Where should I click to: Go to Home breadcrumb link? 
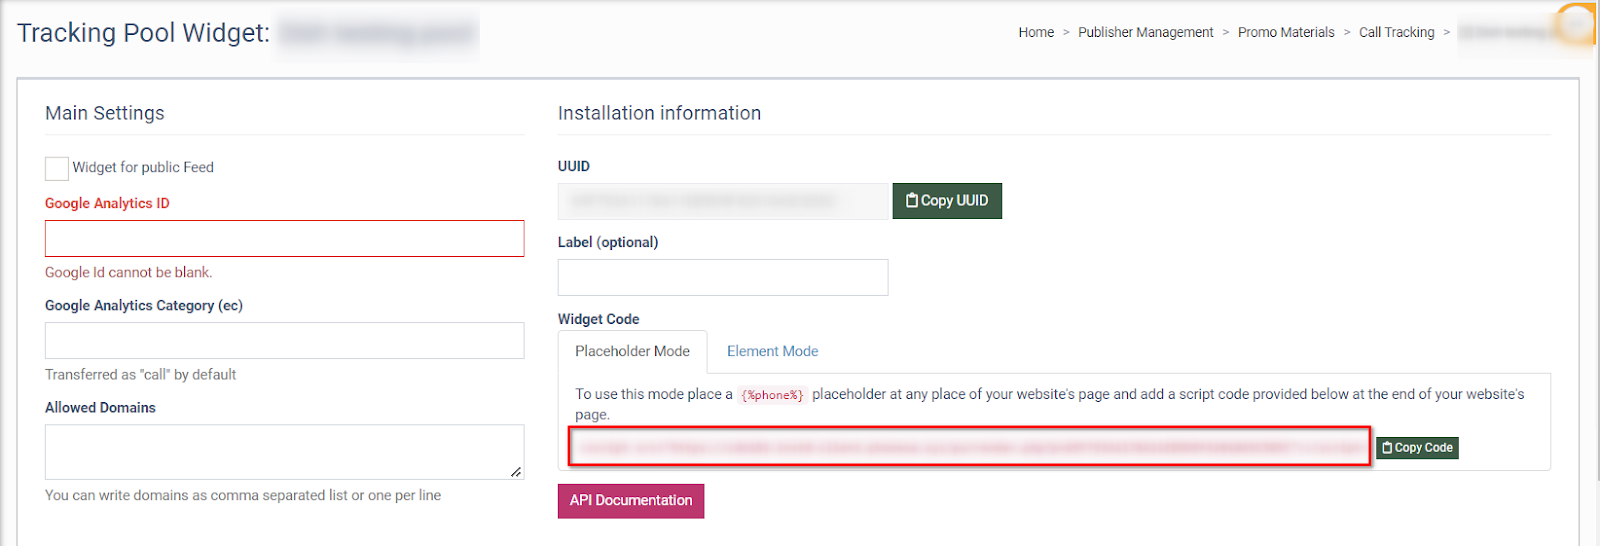click(1036, 33)
